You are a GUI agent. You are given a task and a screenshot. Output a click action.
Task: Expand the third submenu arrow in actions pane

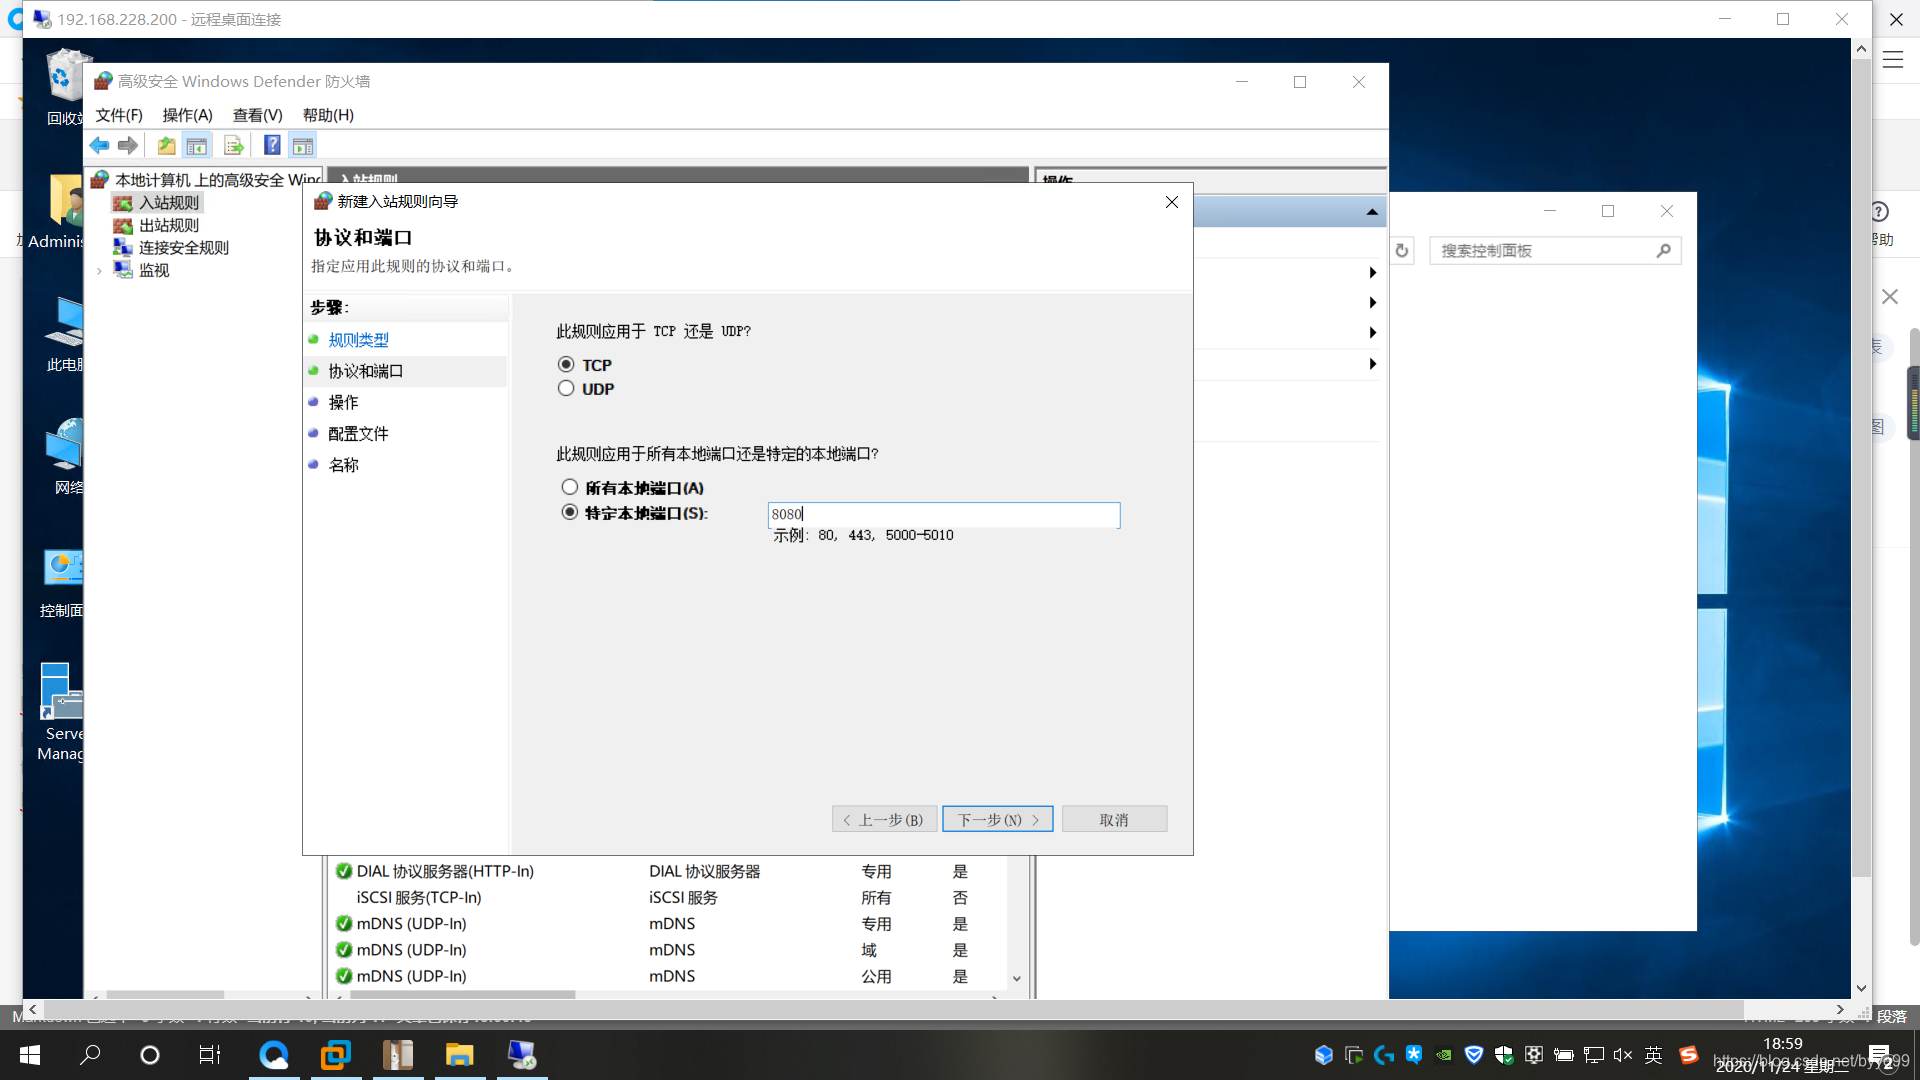point(1372,333)
